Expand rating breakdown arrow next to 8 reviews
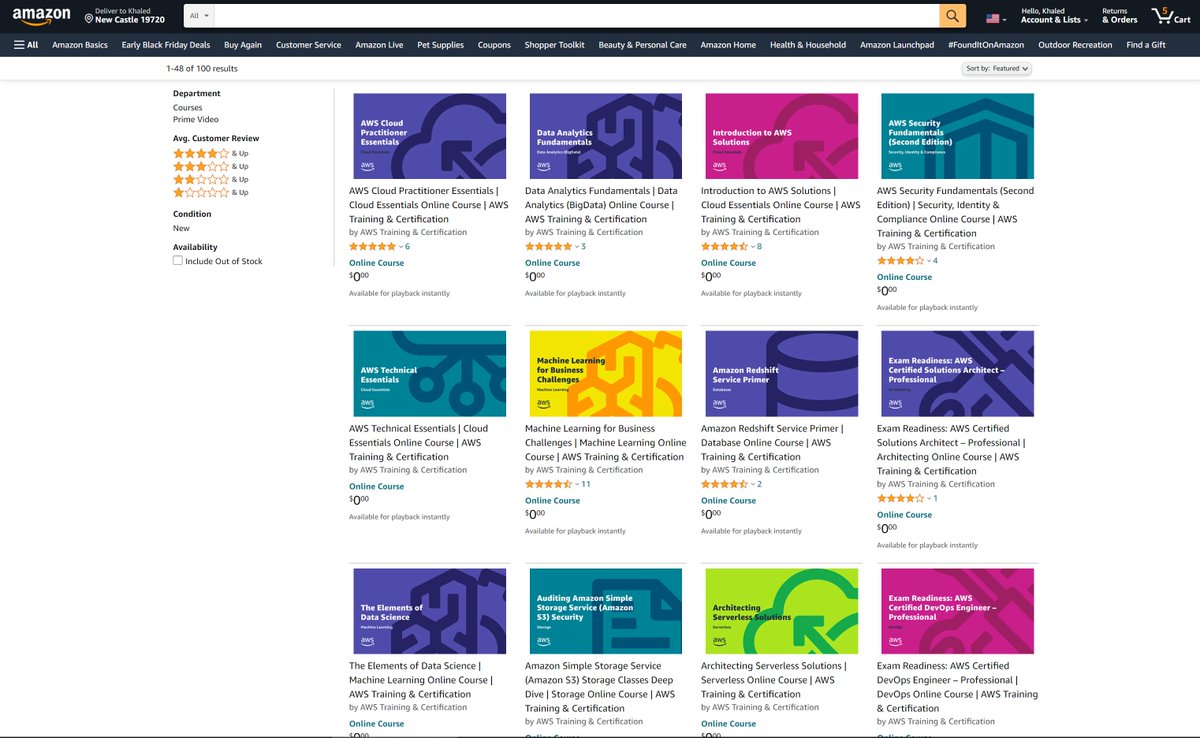The height and width of the screenshot is (738, 1200). 752,246
